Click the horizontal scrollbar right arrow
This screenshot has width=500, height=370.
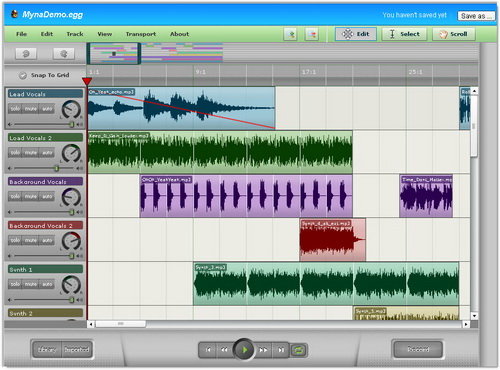coord(466,324)
